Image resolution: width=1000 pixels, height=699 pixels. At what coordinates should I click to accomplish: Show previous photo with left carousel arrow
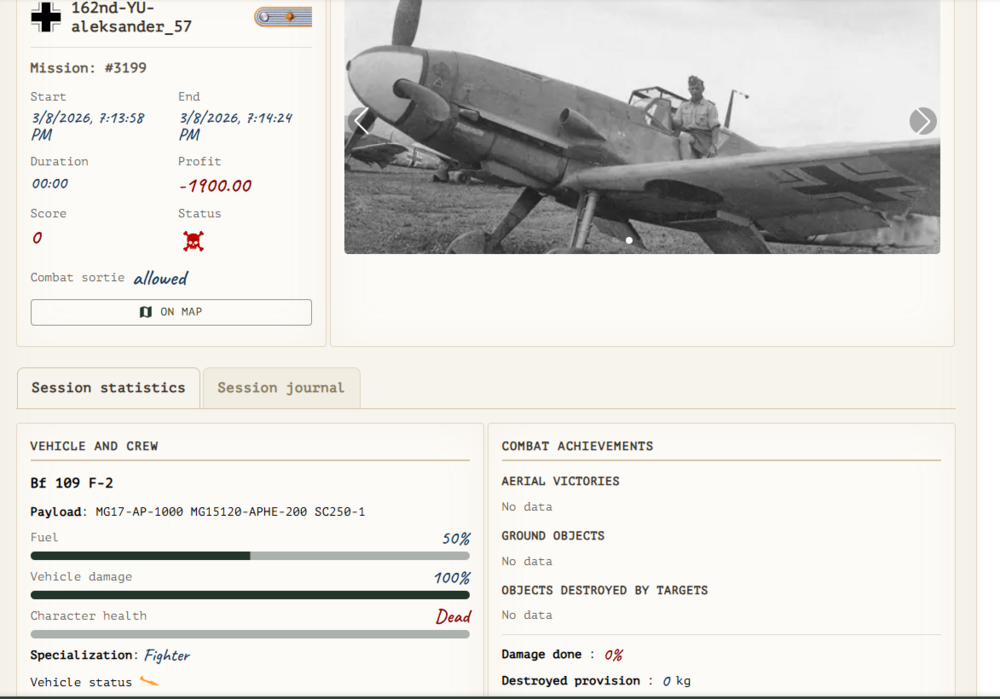[x=362, y=121]
